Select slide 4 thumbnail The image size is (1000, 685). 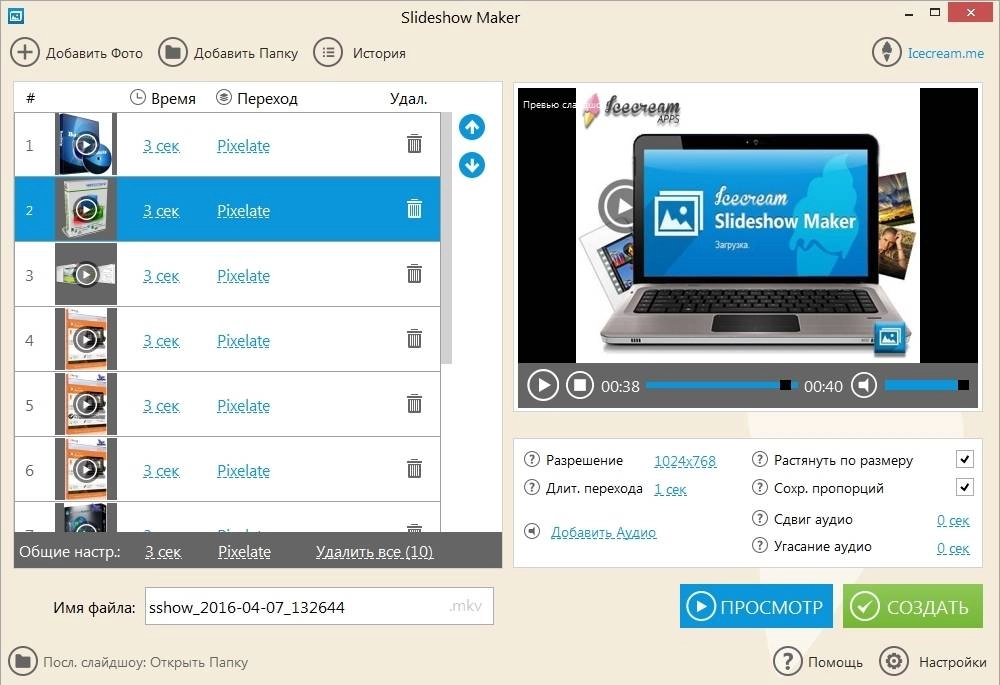[x=86, y=339]
